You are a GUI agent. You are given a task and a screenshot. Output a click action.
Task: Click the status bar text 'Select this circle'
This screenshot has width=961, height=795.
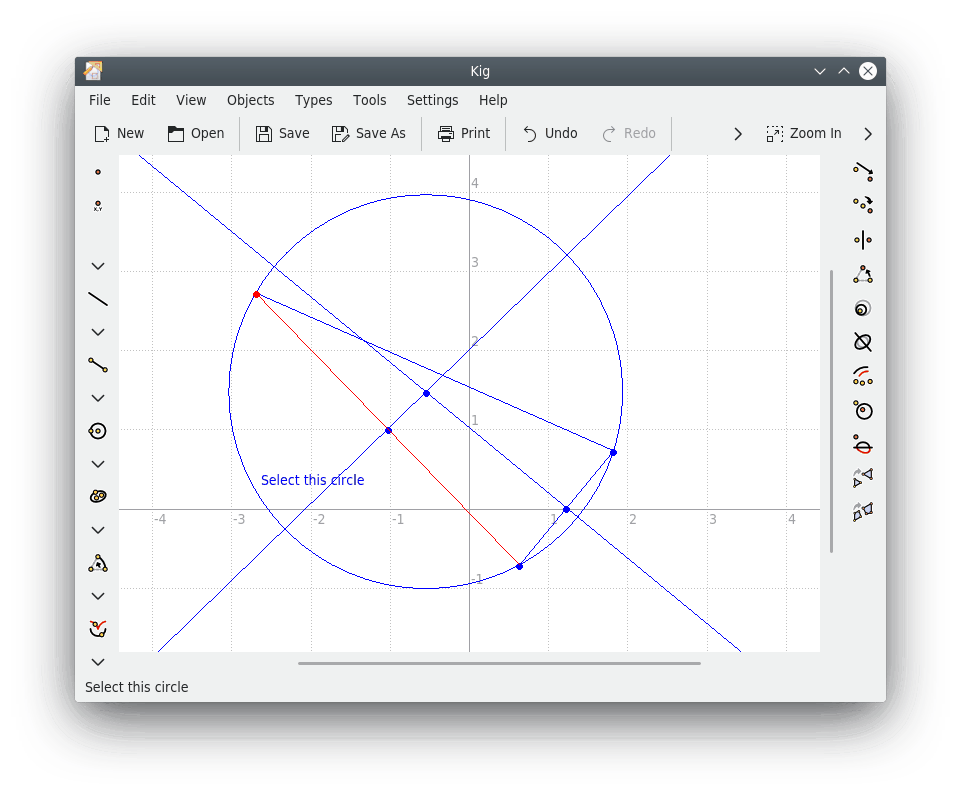click(x=137, y=687)
